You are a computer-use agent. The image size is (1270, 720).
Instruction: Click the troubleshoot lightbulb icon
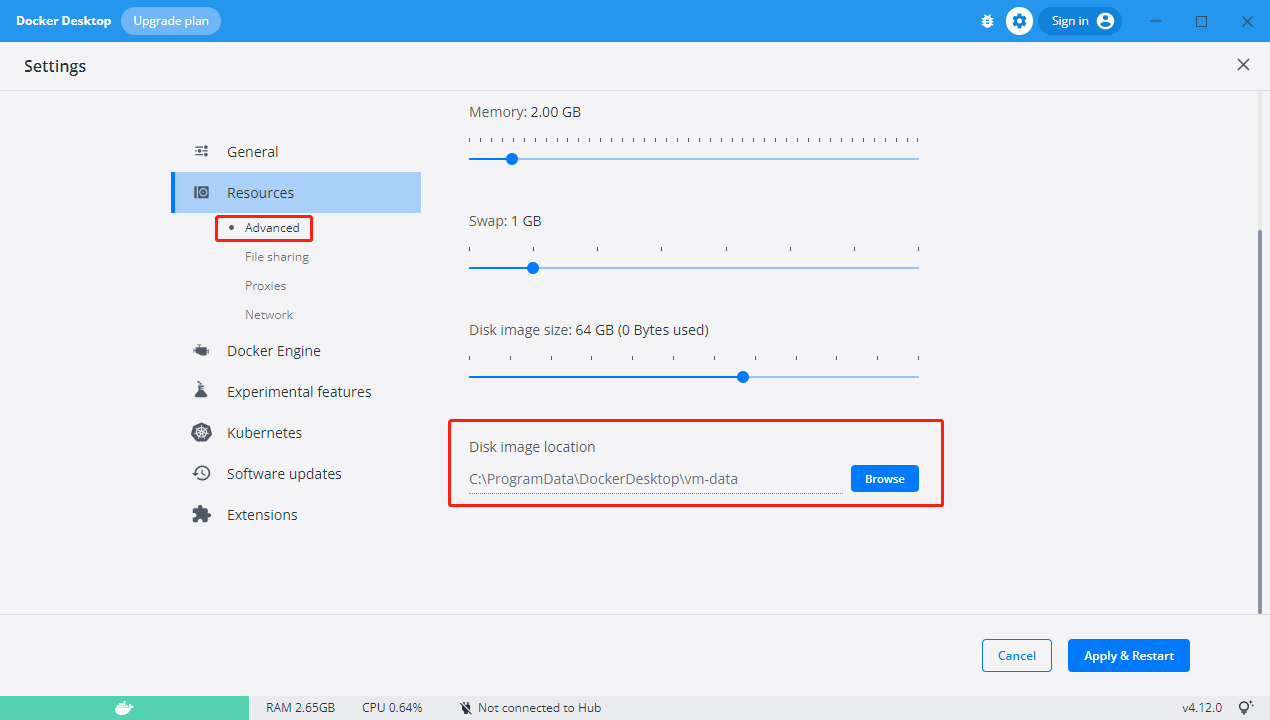pyautogui.click(x=1247, y=706)
